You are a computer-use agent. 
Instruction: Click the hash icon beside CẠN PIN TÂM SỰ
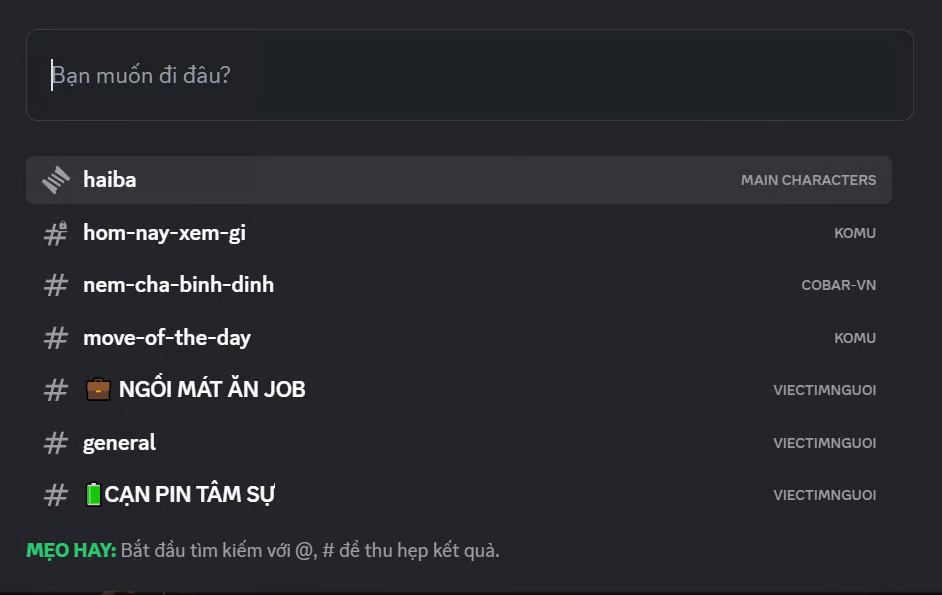click(x=56, y=495)
